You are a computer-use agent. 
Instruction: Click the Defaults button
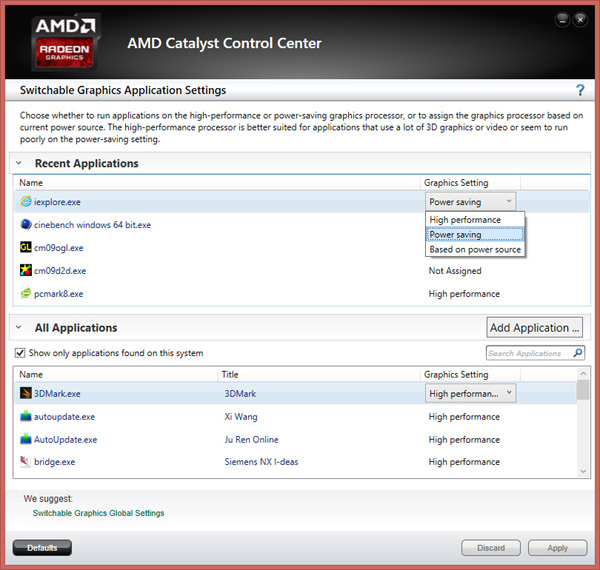click(42, 548)
